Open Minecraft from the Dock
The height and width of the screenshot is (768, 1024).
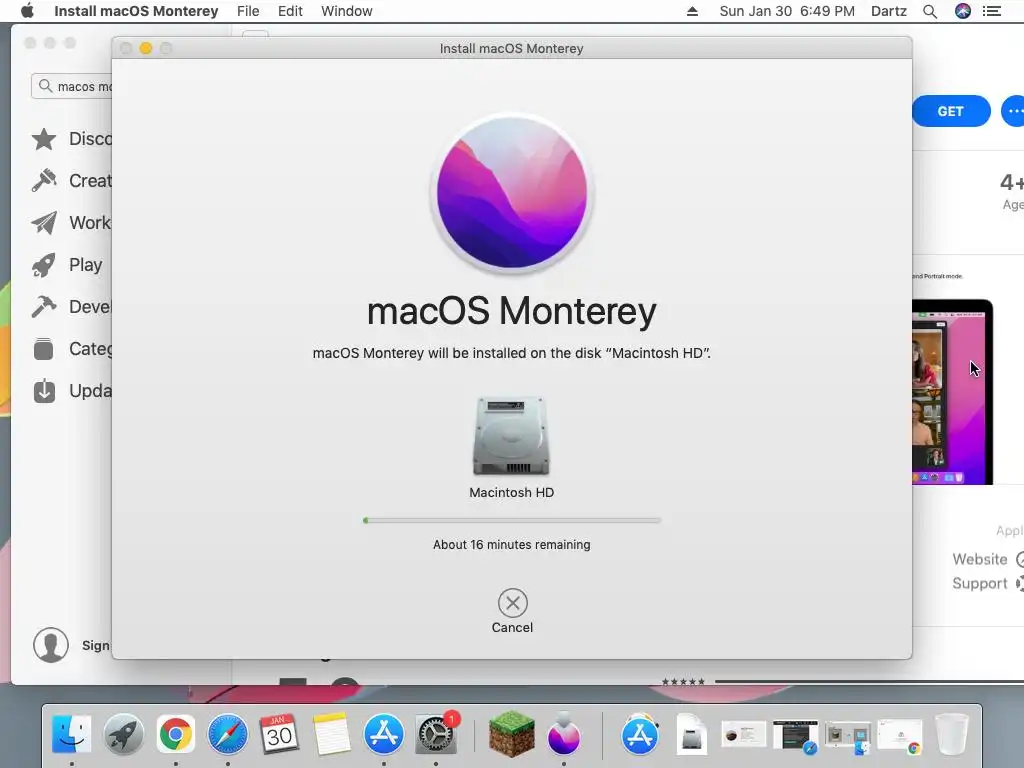click(x=511, y=734)
